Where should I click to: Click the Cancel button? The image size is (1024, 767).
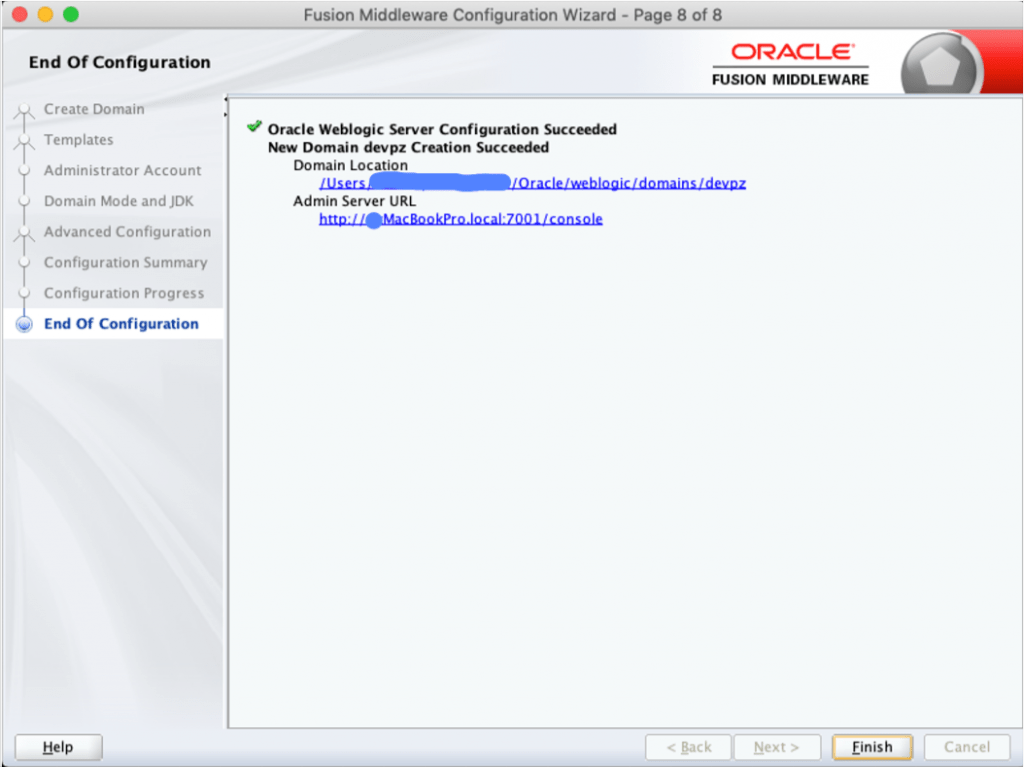[967, 747]
